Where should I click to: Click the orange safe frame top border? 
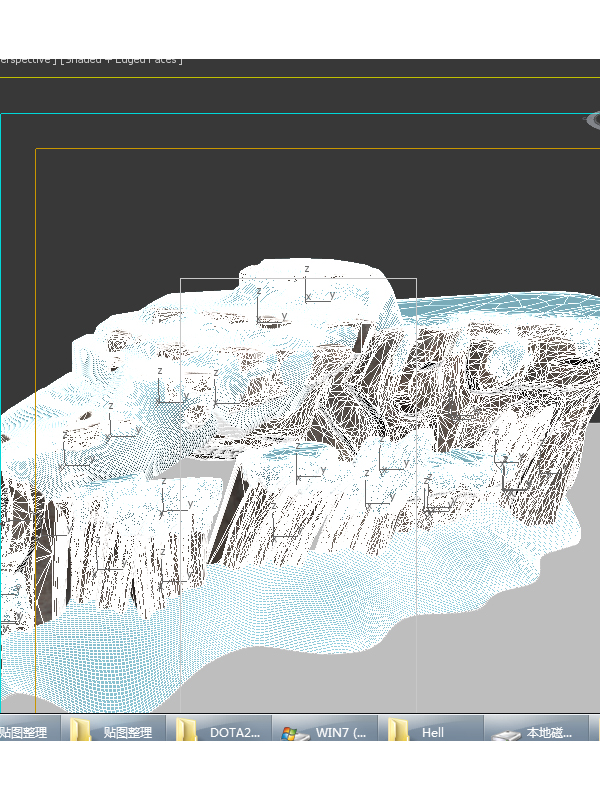pyautogui.click(x=300, y=149)
